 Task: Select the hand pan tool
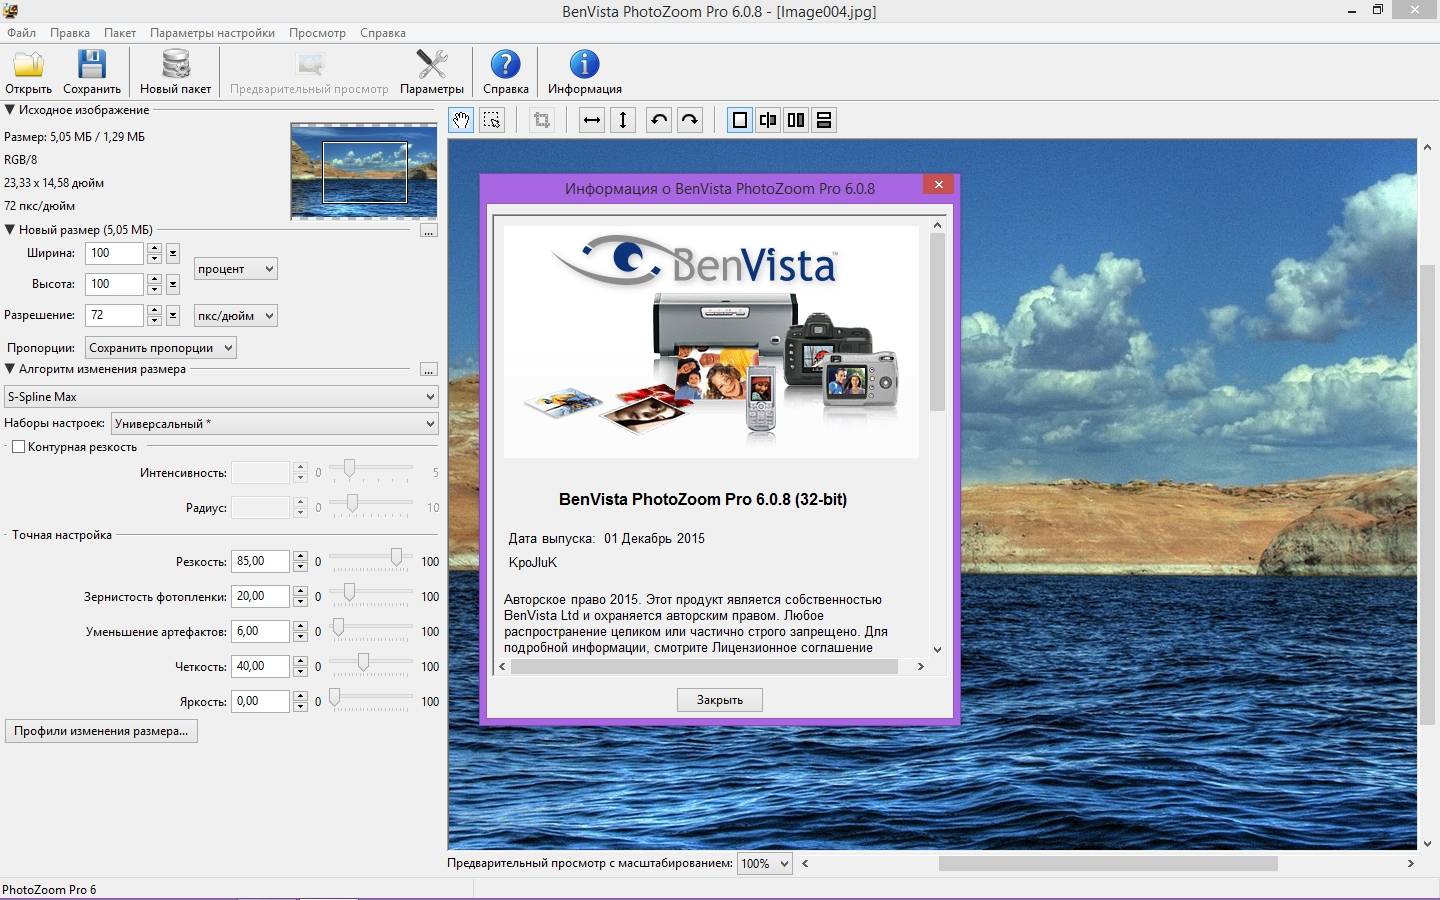point(460,120)
